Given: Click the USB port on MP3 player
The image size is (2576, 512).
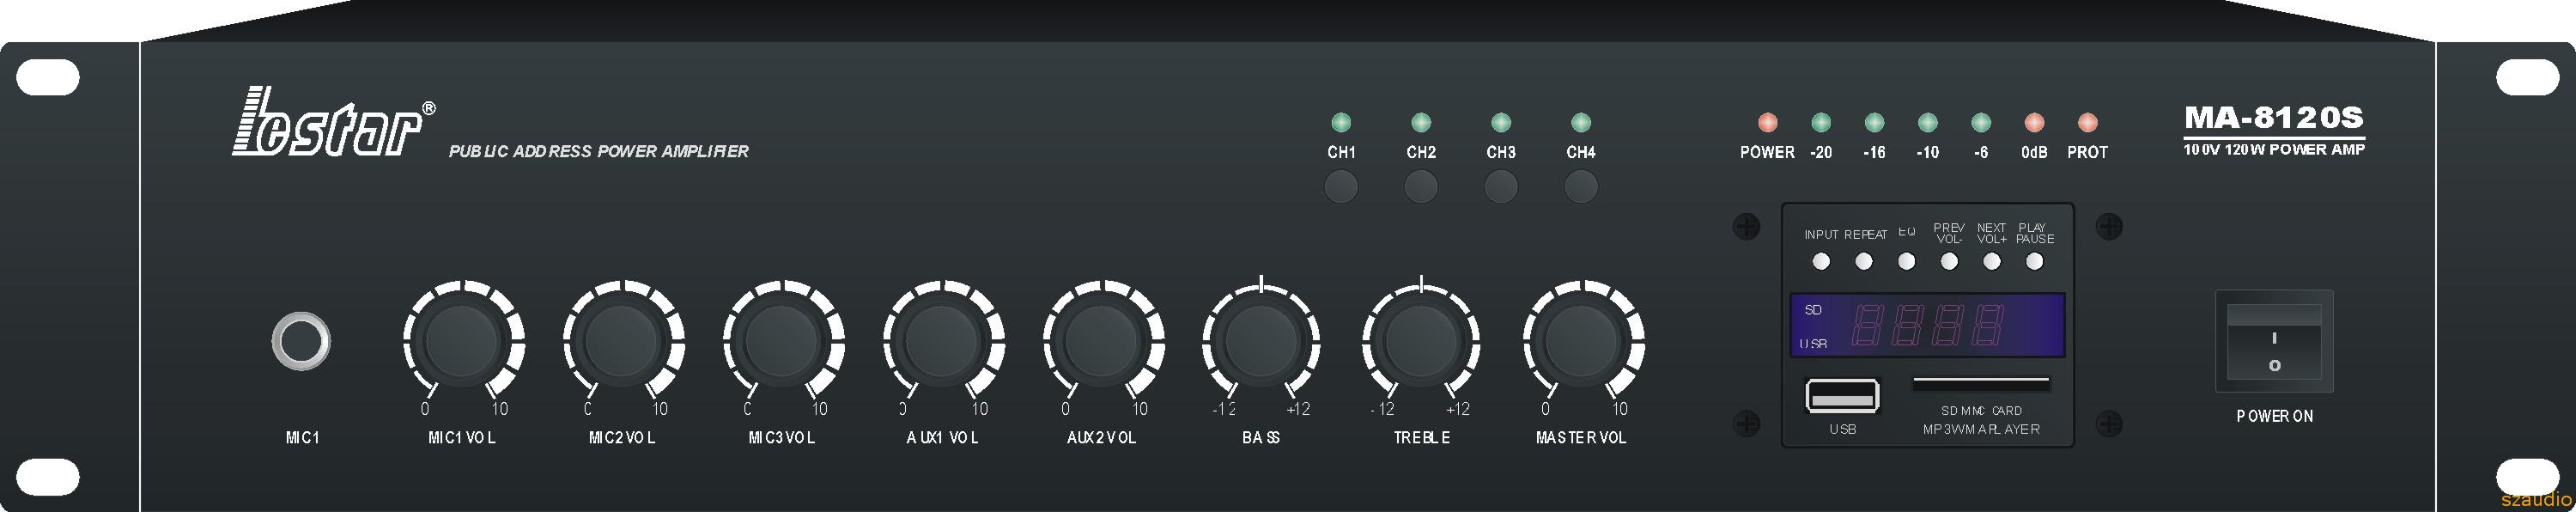Looking at the screenshot, I should pyautogui.click(x=1842, y=396).
